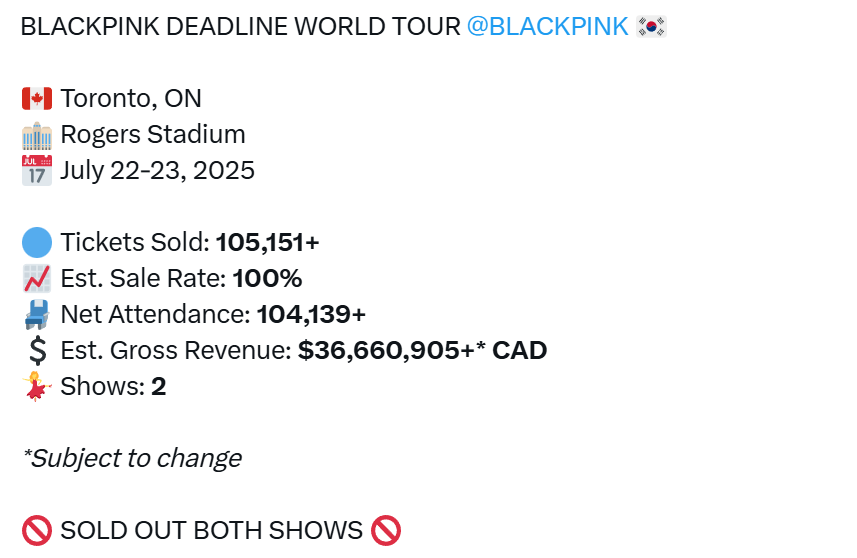This screenshot has width=857, height=558.
Task: Click the BLACKPINK DEADLINE WORLD TOUR heading
Action: tap(240, 26)
